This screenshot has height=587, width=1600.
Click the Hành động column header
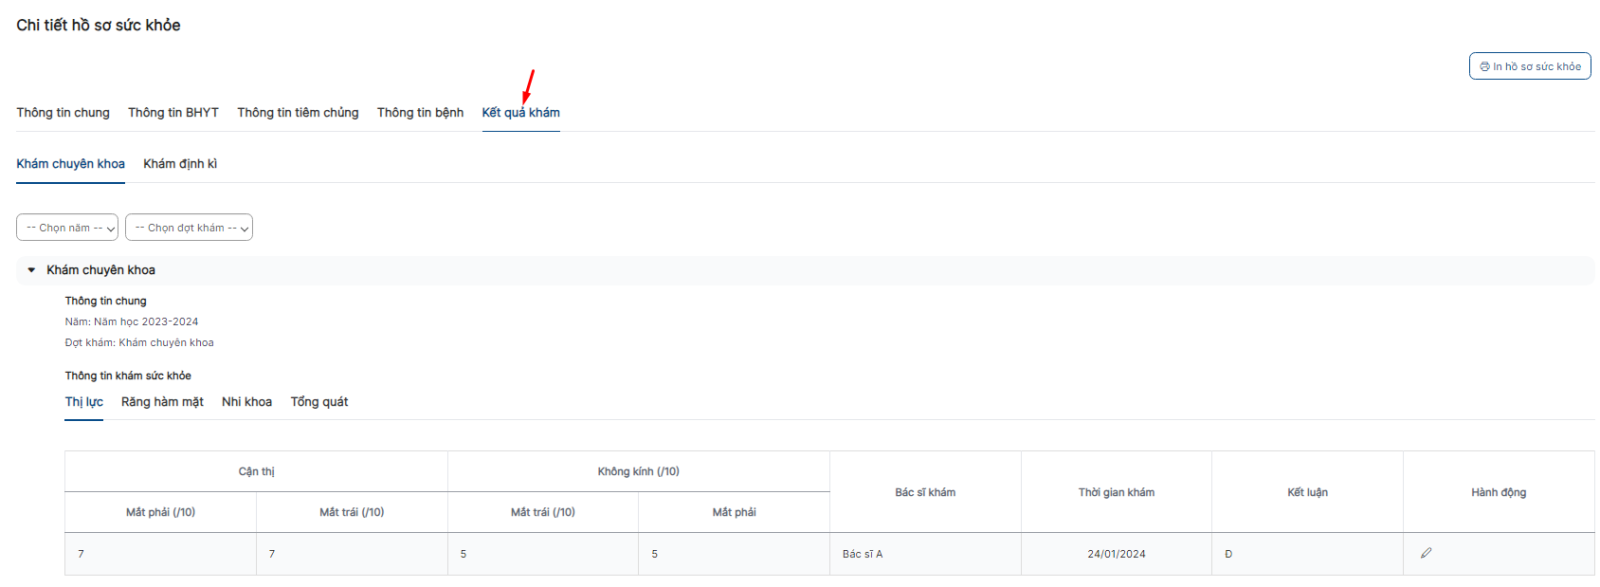(1498, 493)
